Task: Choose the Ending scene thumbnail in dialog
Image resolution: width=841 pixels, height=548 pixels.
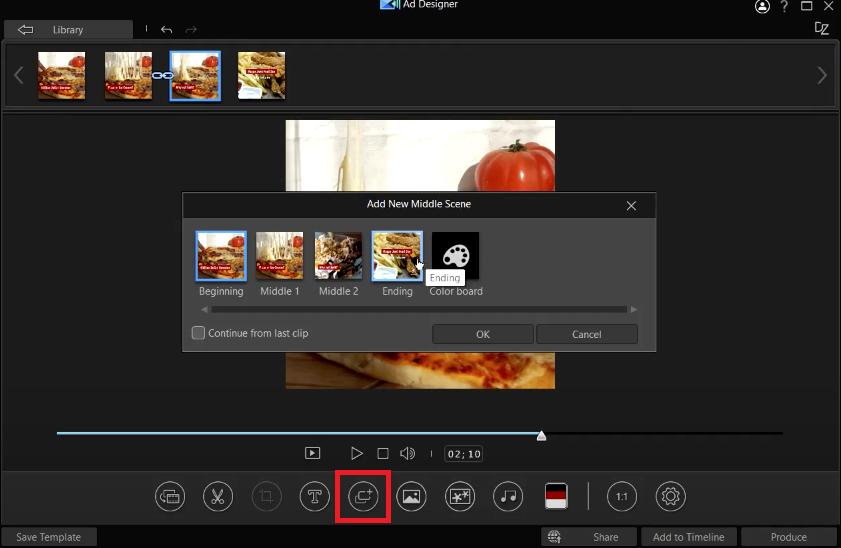Action: pos(397,256)
